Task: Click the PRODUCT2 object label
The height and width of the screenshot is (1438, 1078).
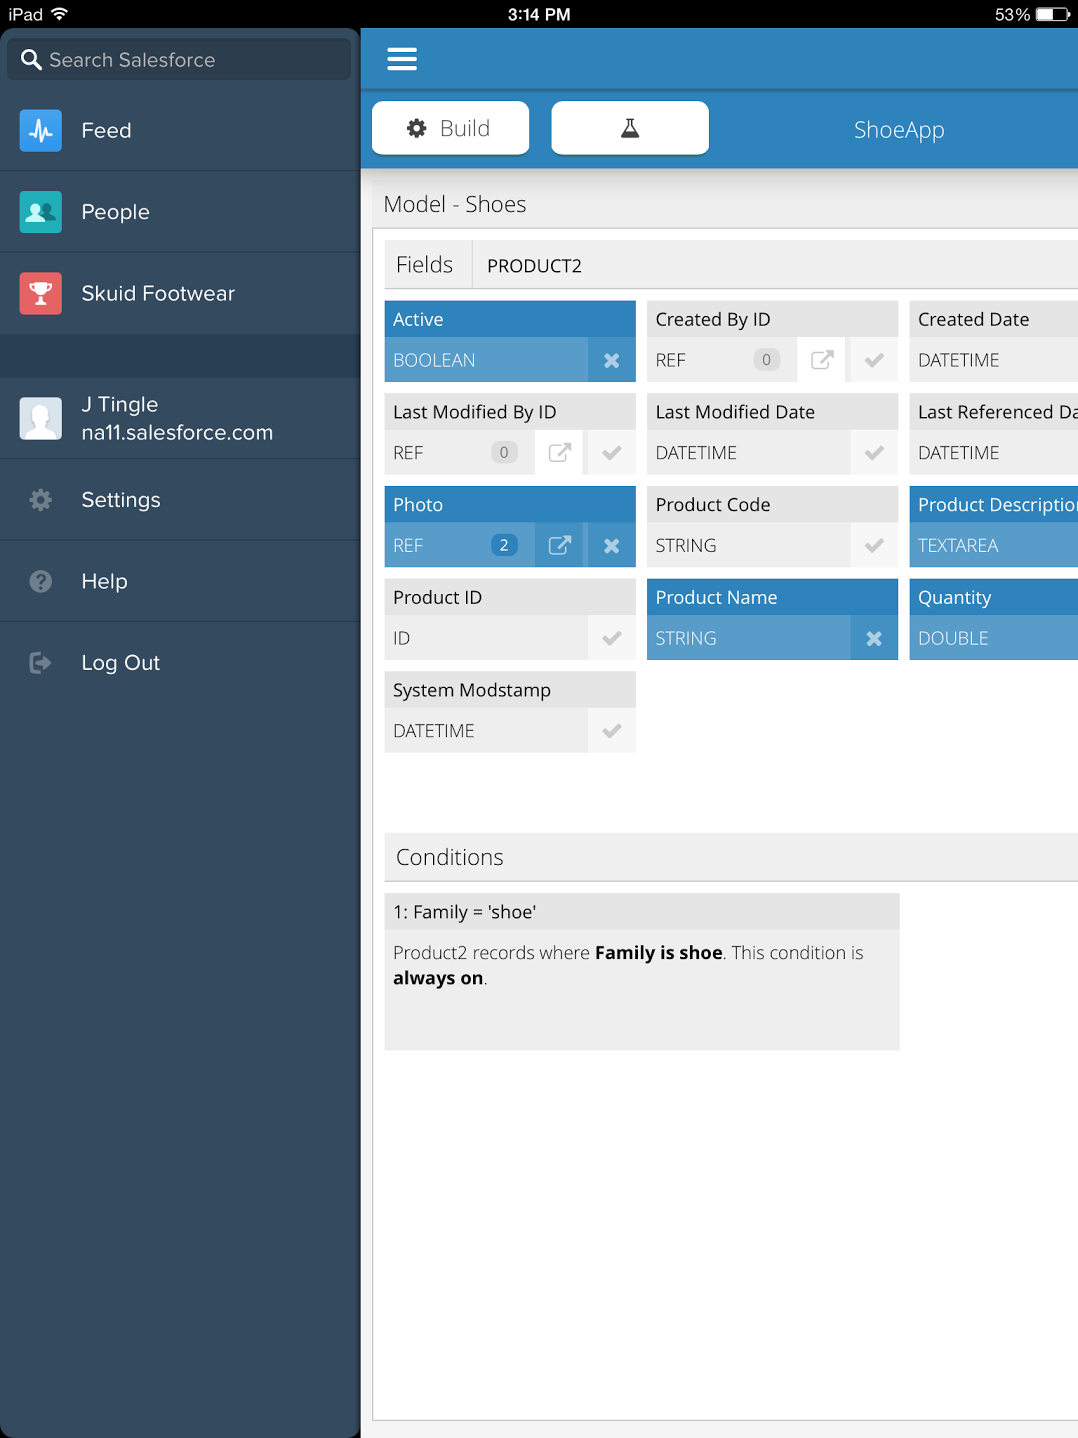Action: pyautogui.click(x=534, y=266)
